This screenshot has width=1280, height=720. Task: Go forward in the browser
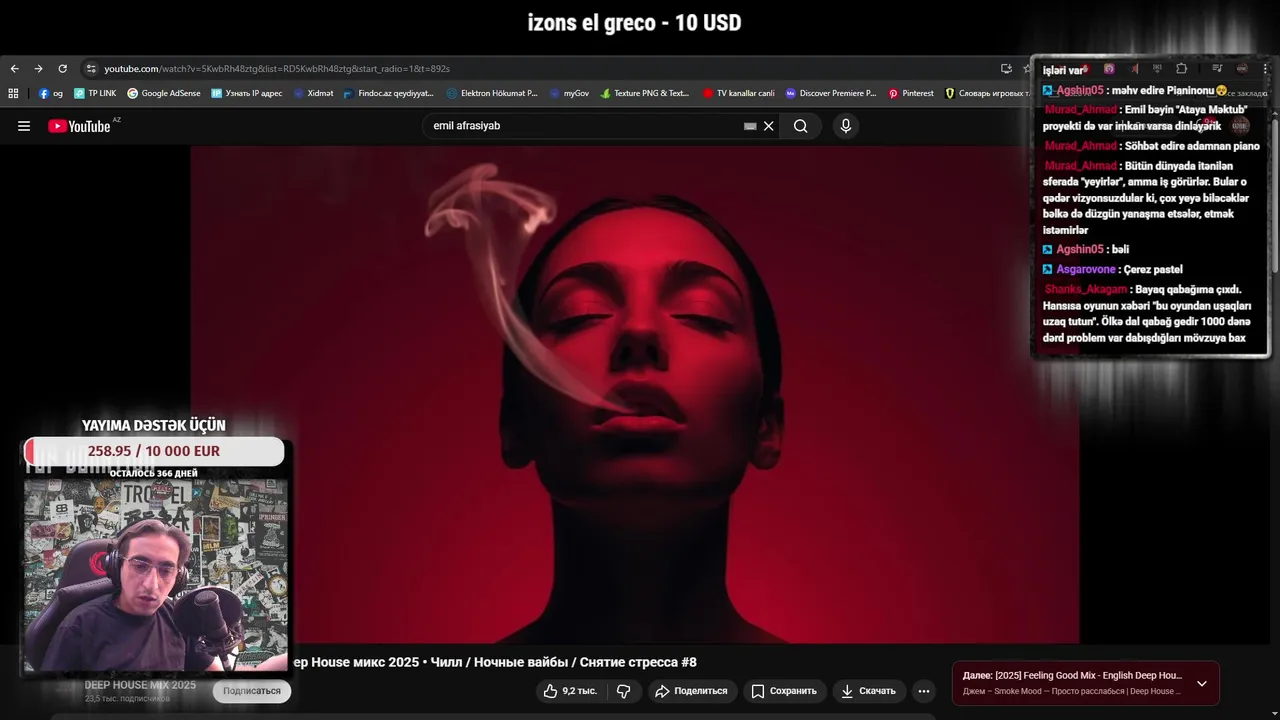38,69
